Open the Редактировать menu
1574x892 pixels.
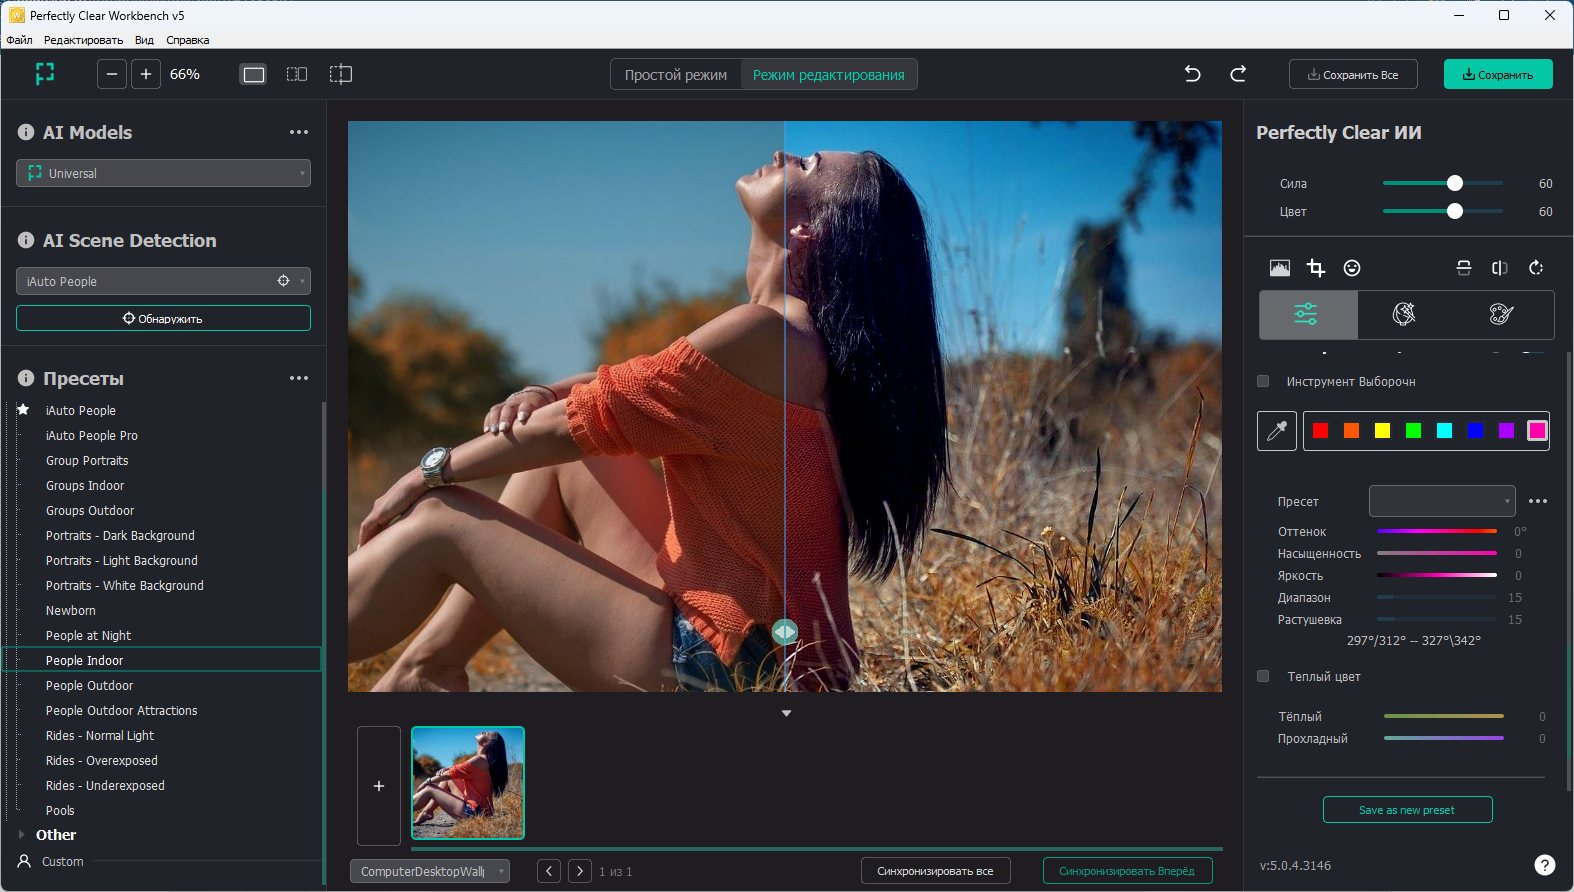click(x=83, y=40)
